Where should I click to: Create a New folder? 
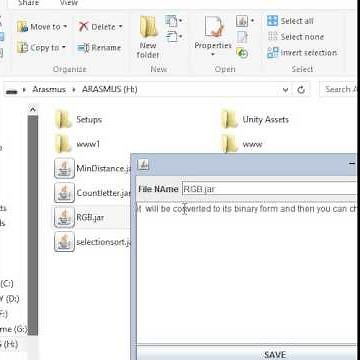pos(148,37)
